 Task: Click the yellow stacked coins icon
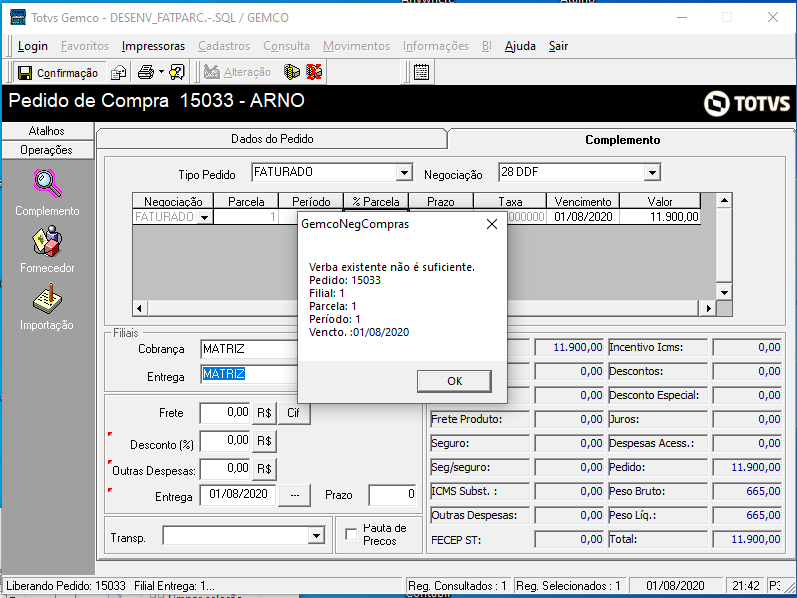tap(292, 72)
